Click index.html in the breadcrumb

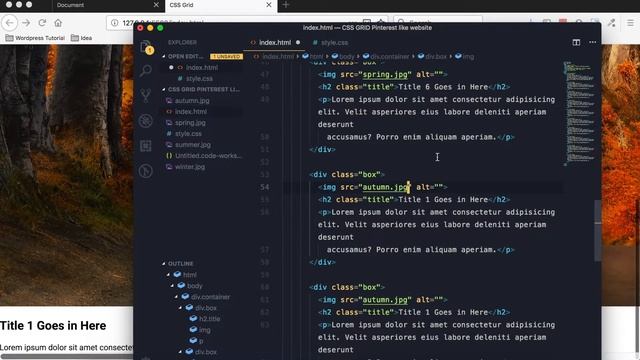tap(278, 56)
